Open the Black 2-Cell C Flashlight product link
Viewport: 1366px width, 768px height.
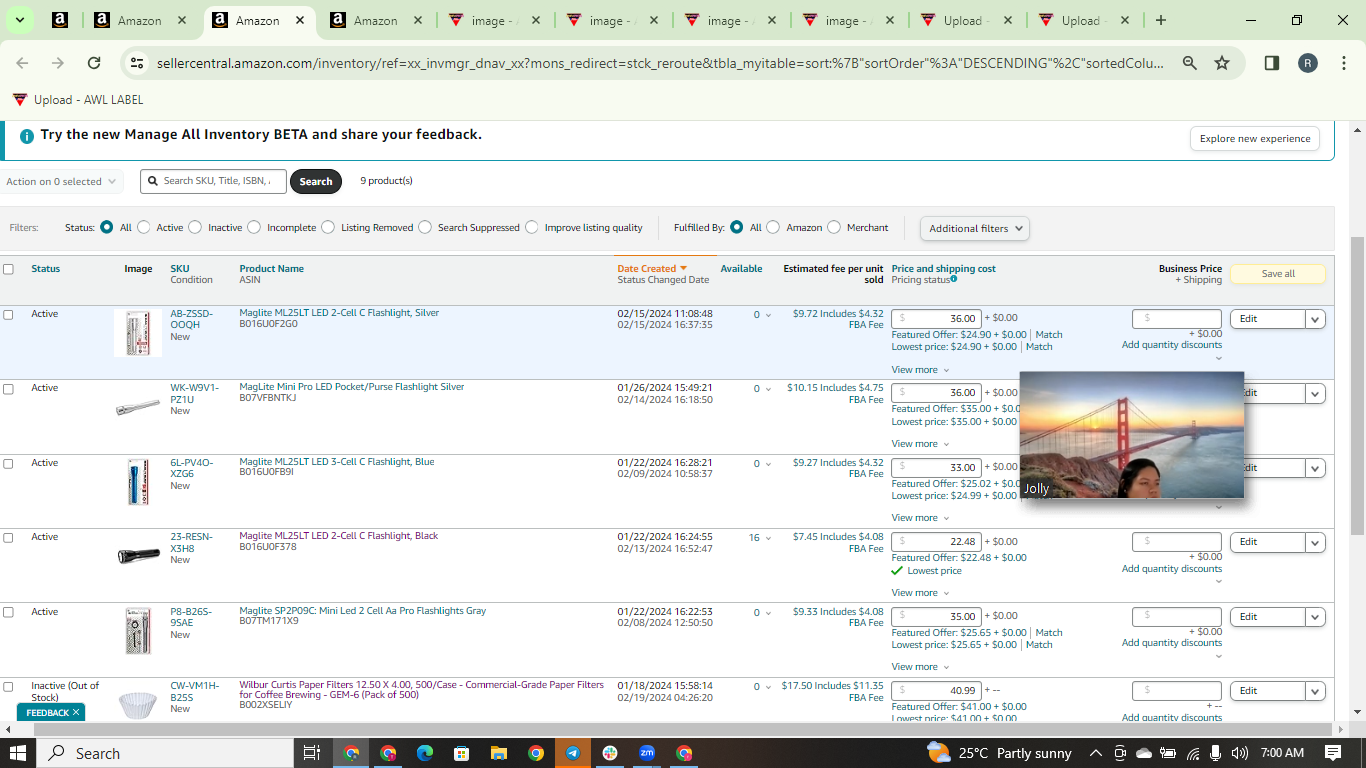point(339,536)
